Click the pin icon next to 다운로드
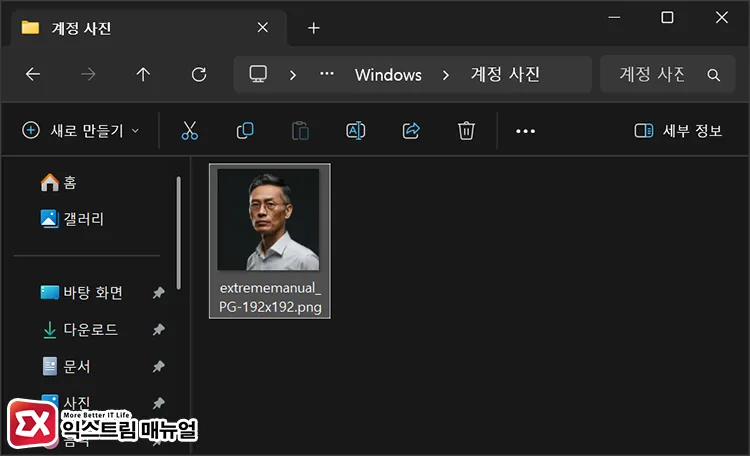 point(158,329)
